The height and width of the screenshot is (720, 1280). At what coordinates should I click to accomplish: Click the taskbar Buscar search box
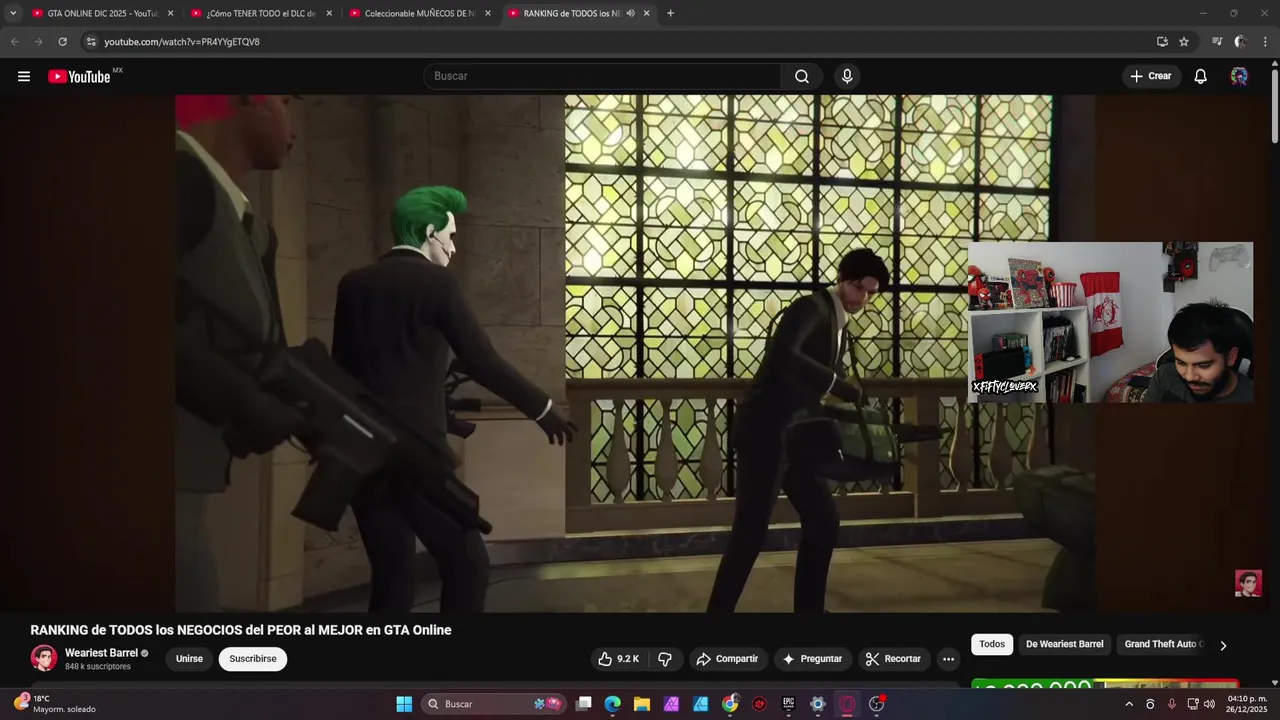coord(495,704)
